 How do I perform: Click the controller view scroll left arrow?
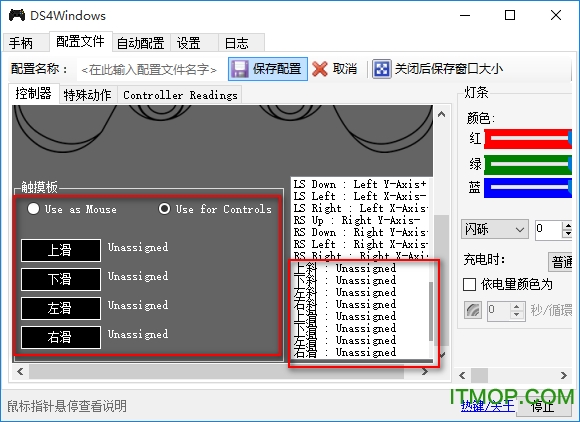[20, 371]
